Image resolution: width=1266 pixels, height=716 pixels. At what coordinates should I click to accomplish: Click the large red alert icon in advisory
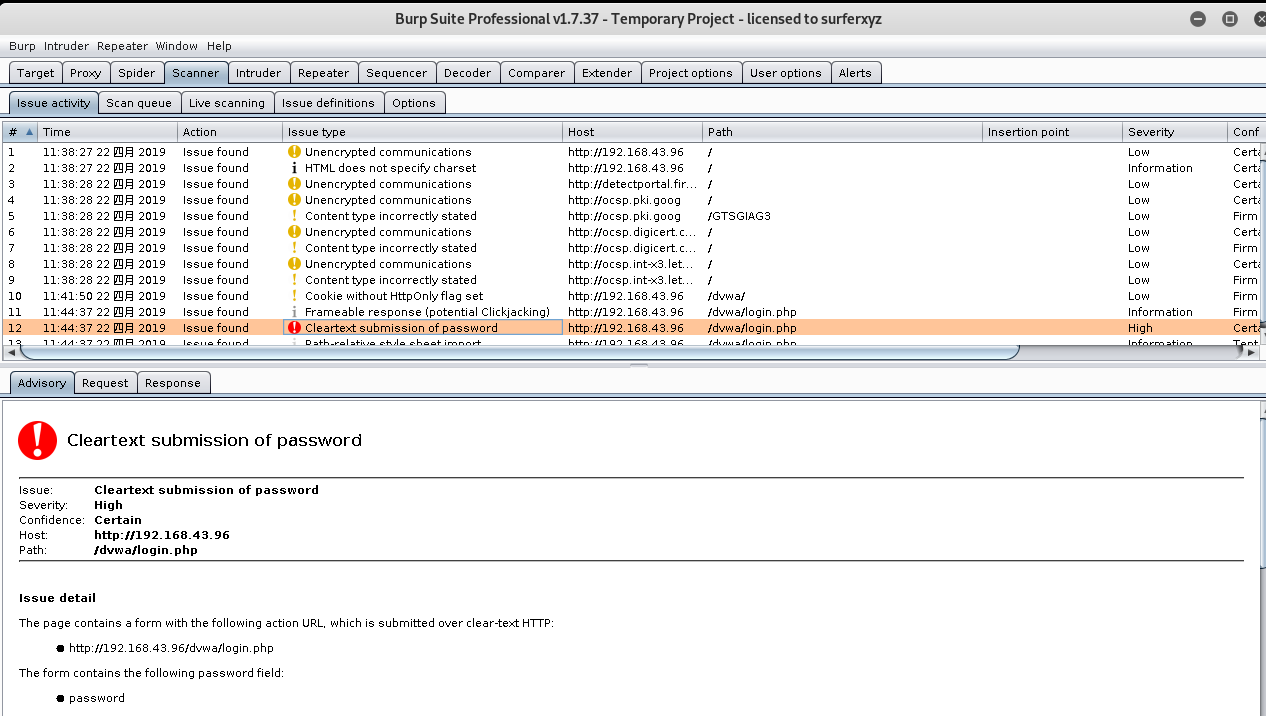click(x=38, y=440)
